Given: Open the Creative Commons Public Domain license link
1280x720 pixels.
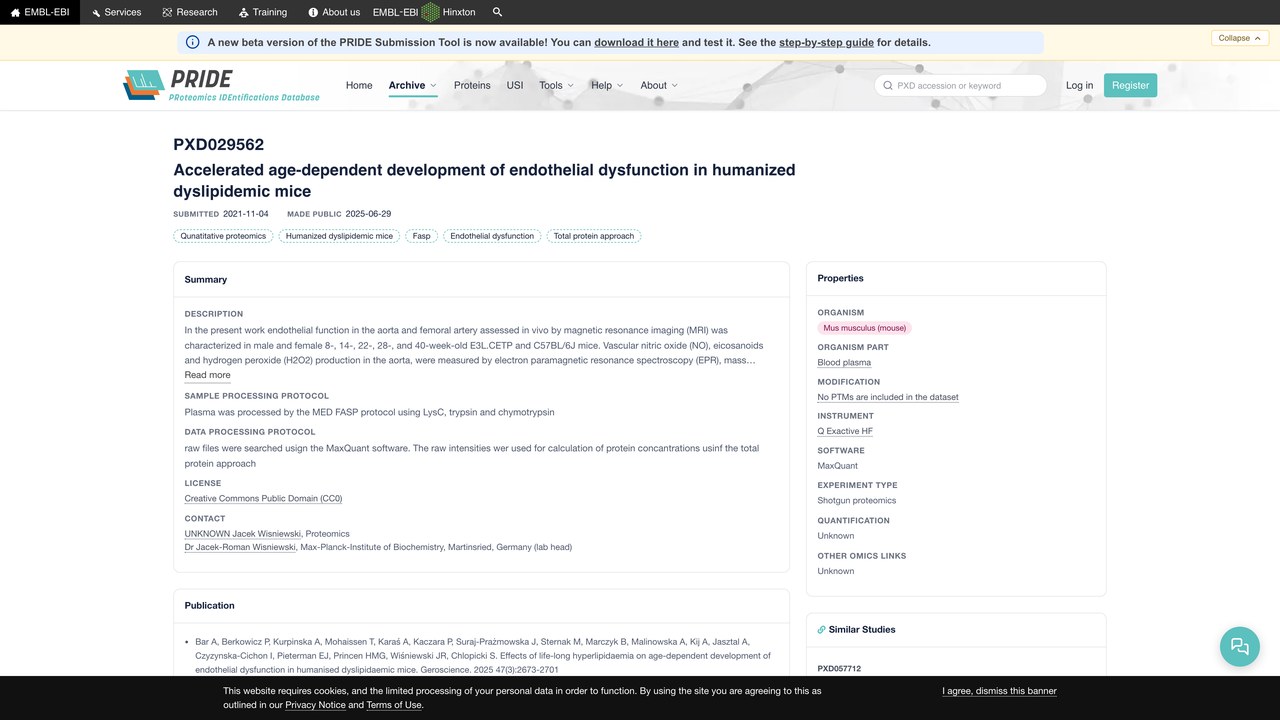Looking at the screenshot, I should 263,499.
